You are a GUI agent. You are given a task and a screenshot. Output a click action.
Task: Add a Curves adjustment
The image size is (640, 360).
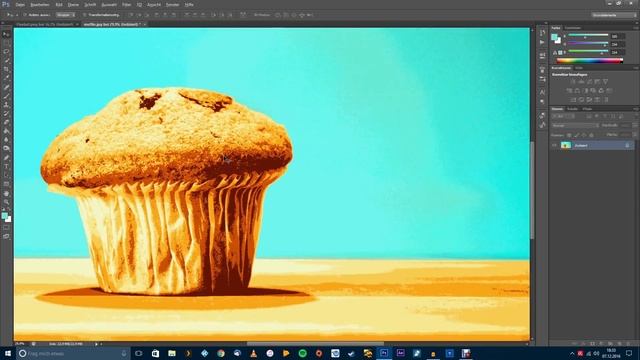(589, 82)
